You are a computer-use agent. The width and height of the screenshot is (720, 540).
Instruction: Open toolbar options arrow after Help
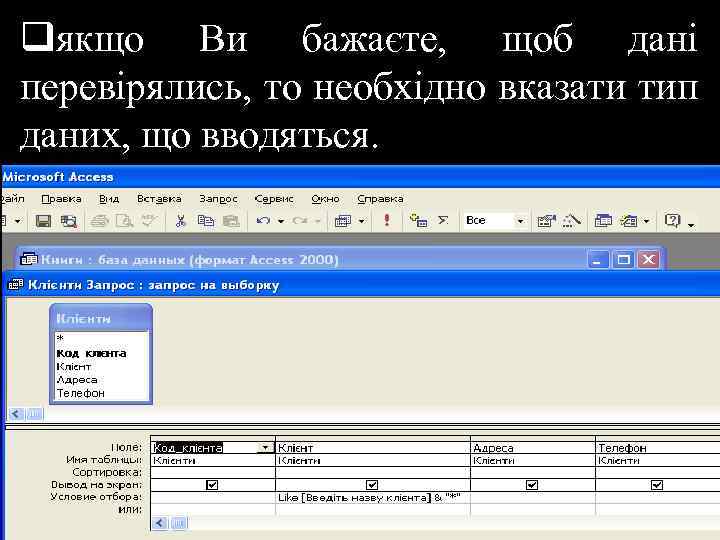[692, 225]
